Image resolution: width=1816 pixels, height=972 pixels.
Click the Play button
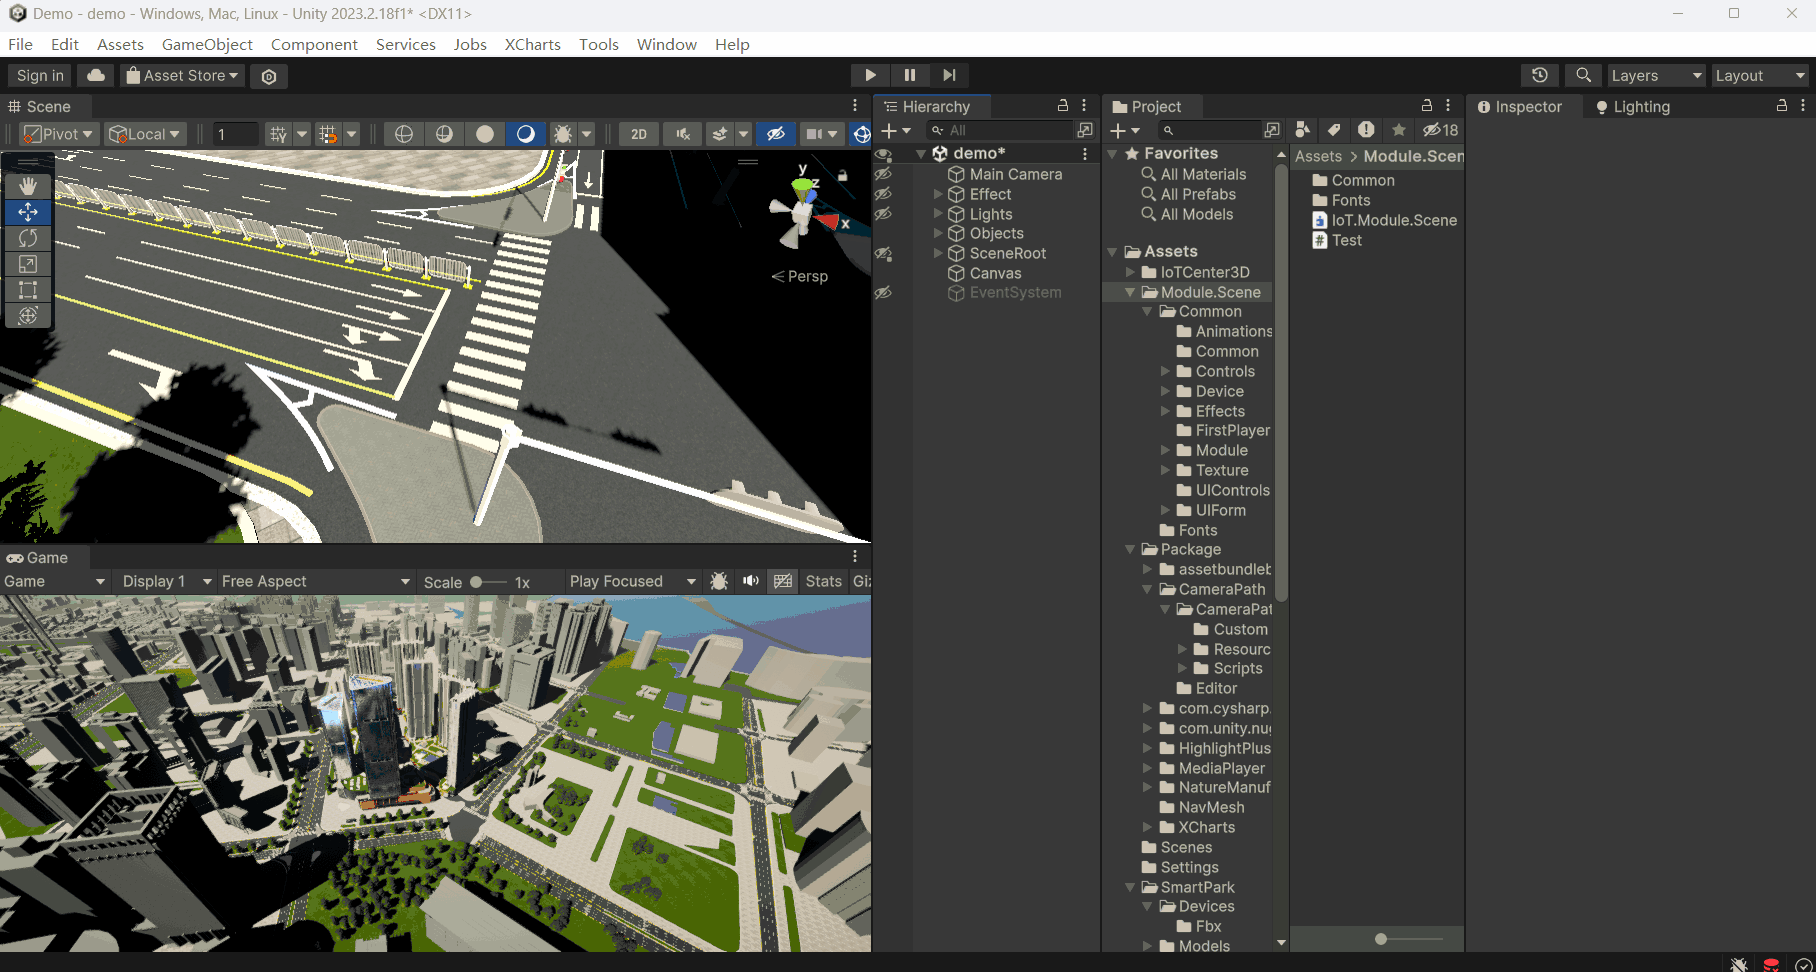870,75
